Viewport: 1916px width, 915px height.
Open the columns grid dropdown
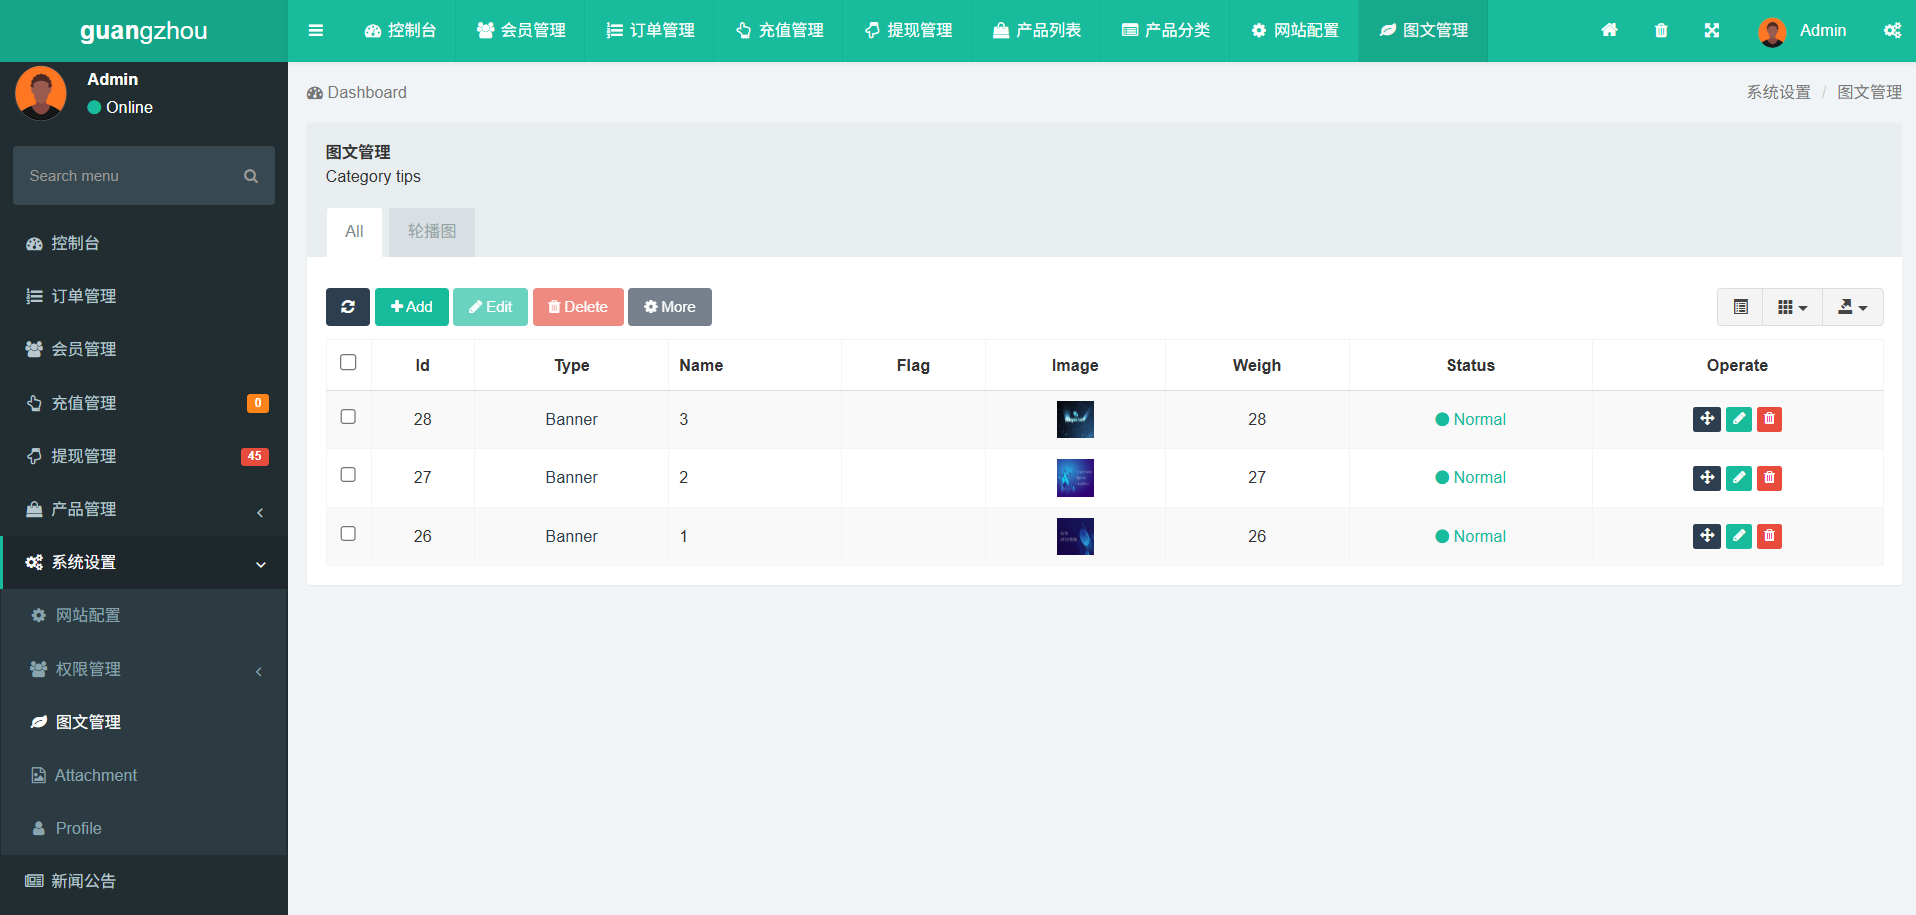pyautogui.click(x=1792, y=307)
